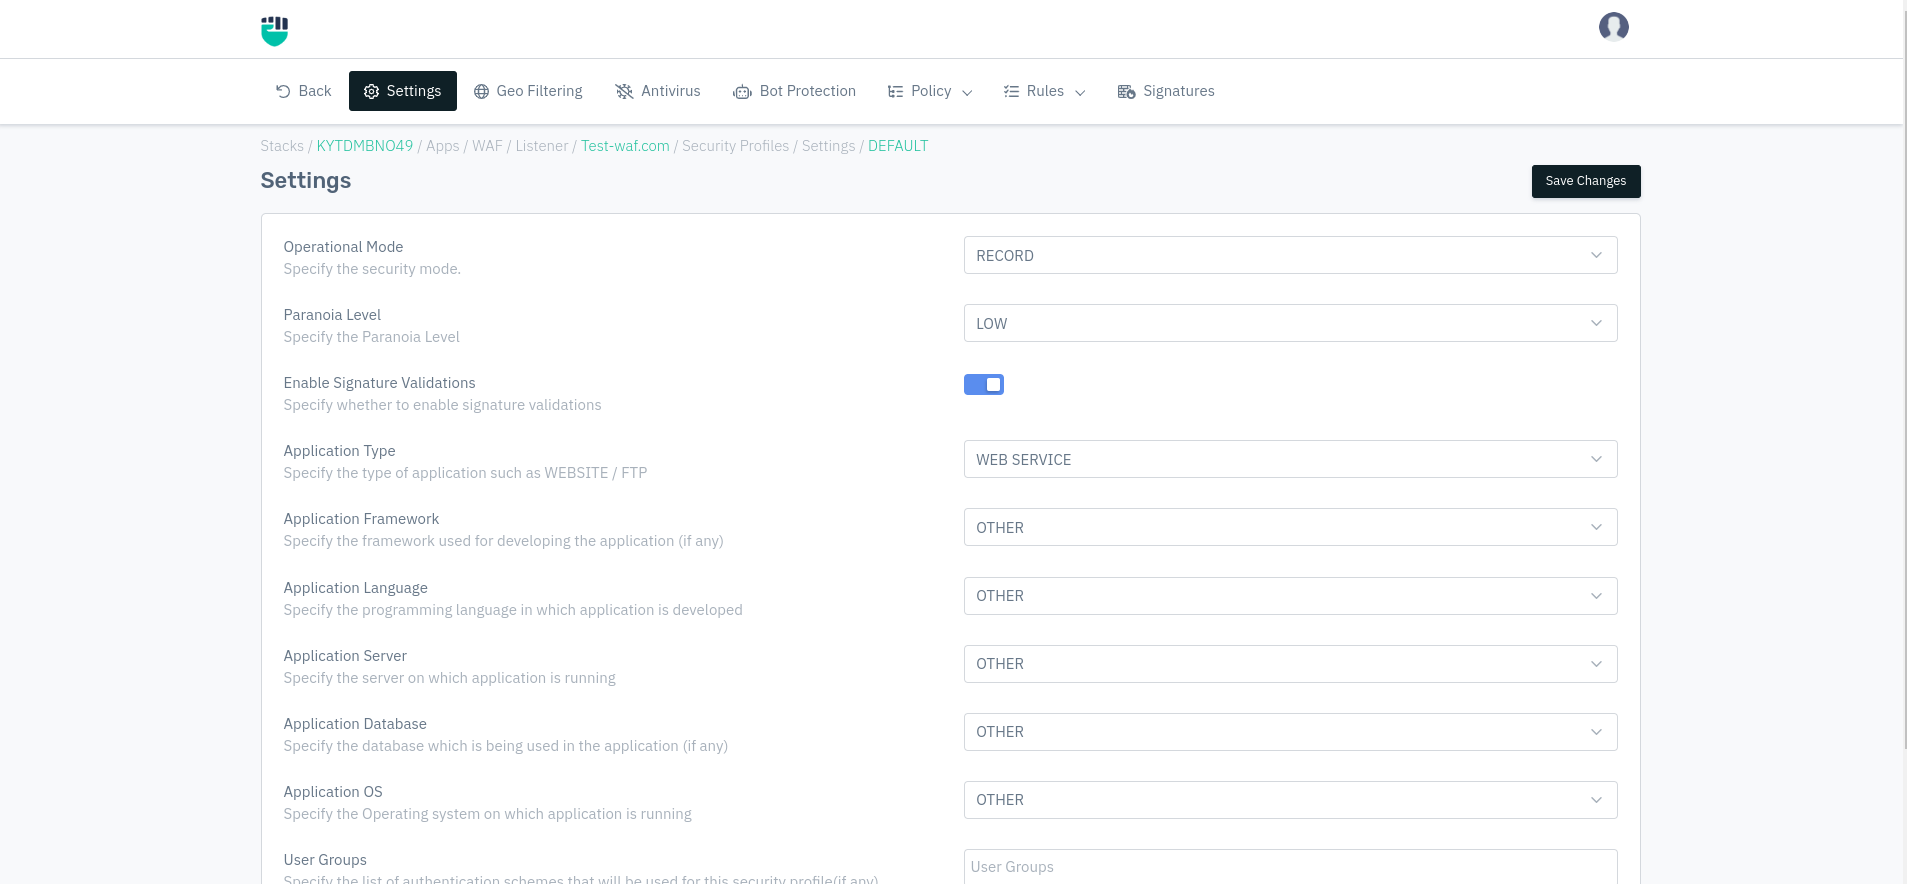Open the Application Database dropdown
Image resolution: width=1907 pixels, height=884 pixels.
(x=1290, y=732)
